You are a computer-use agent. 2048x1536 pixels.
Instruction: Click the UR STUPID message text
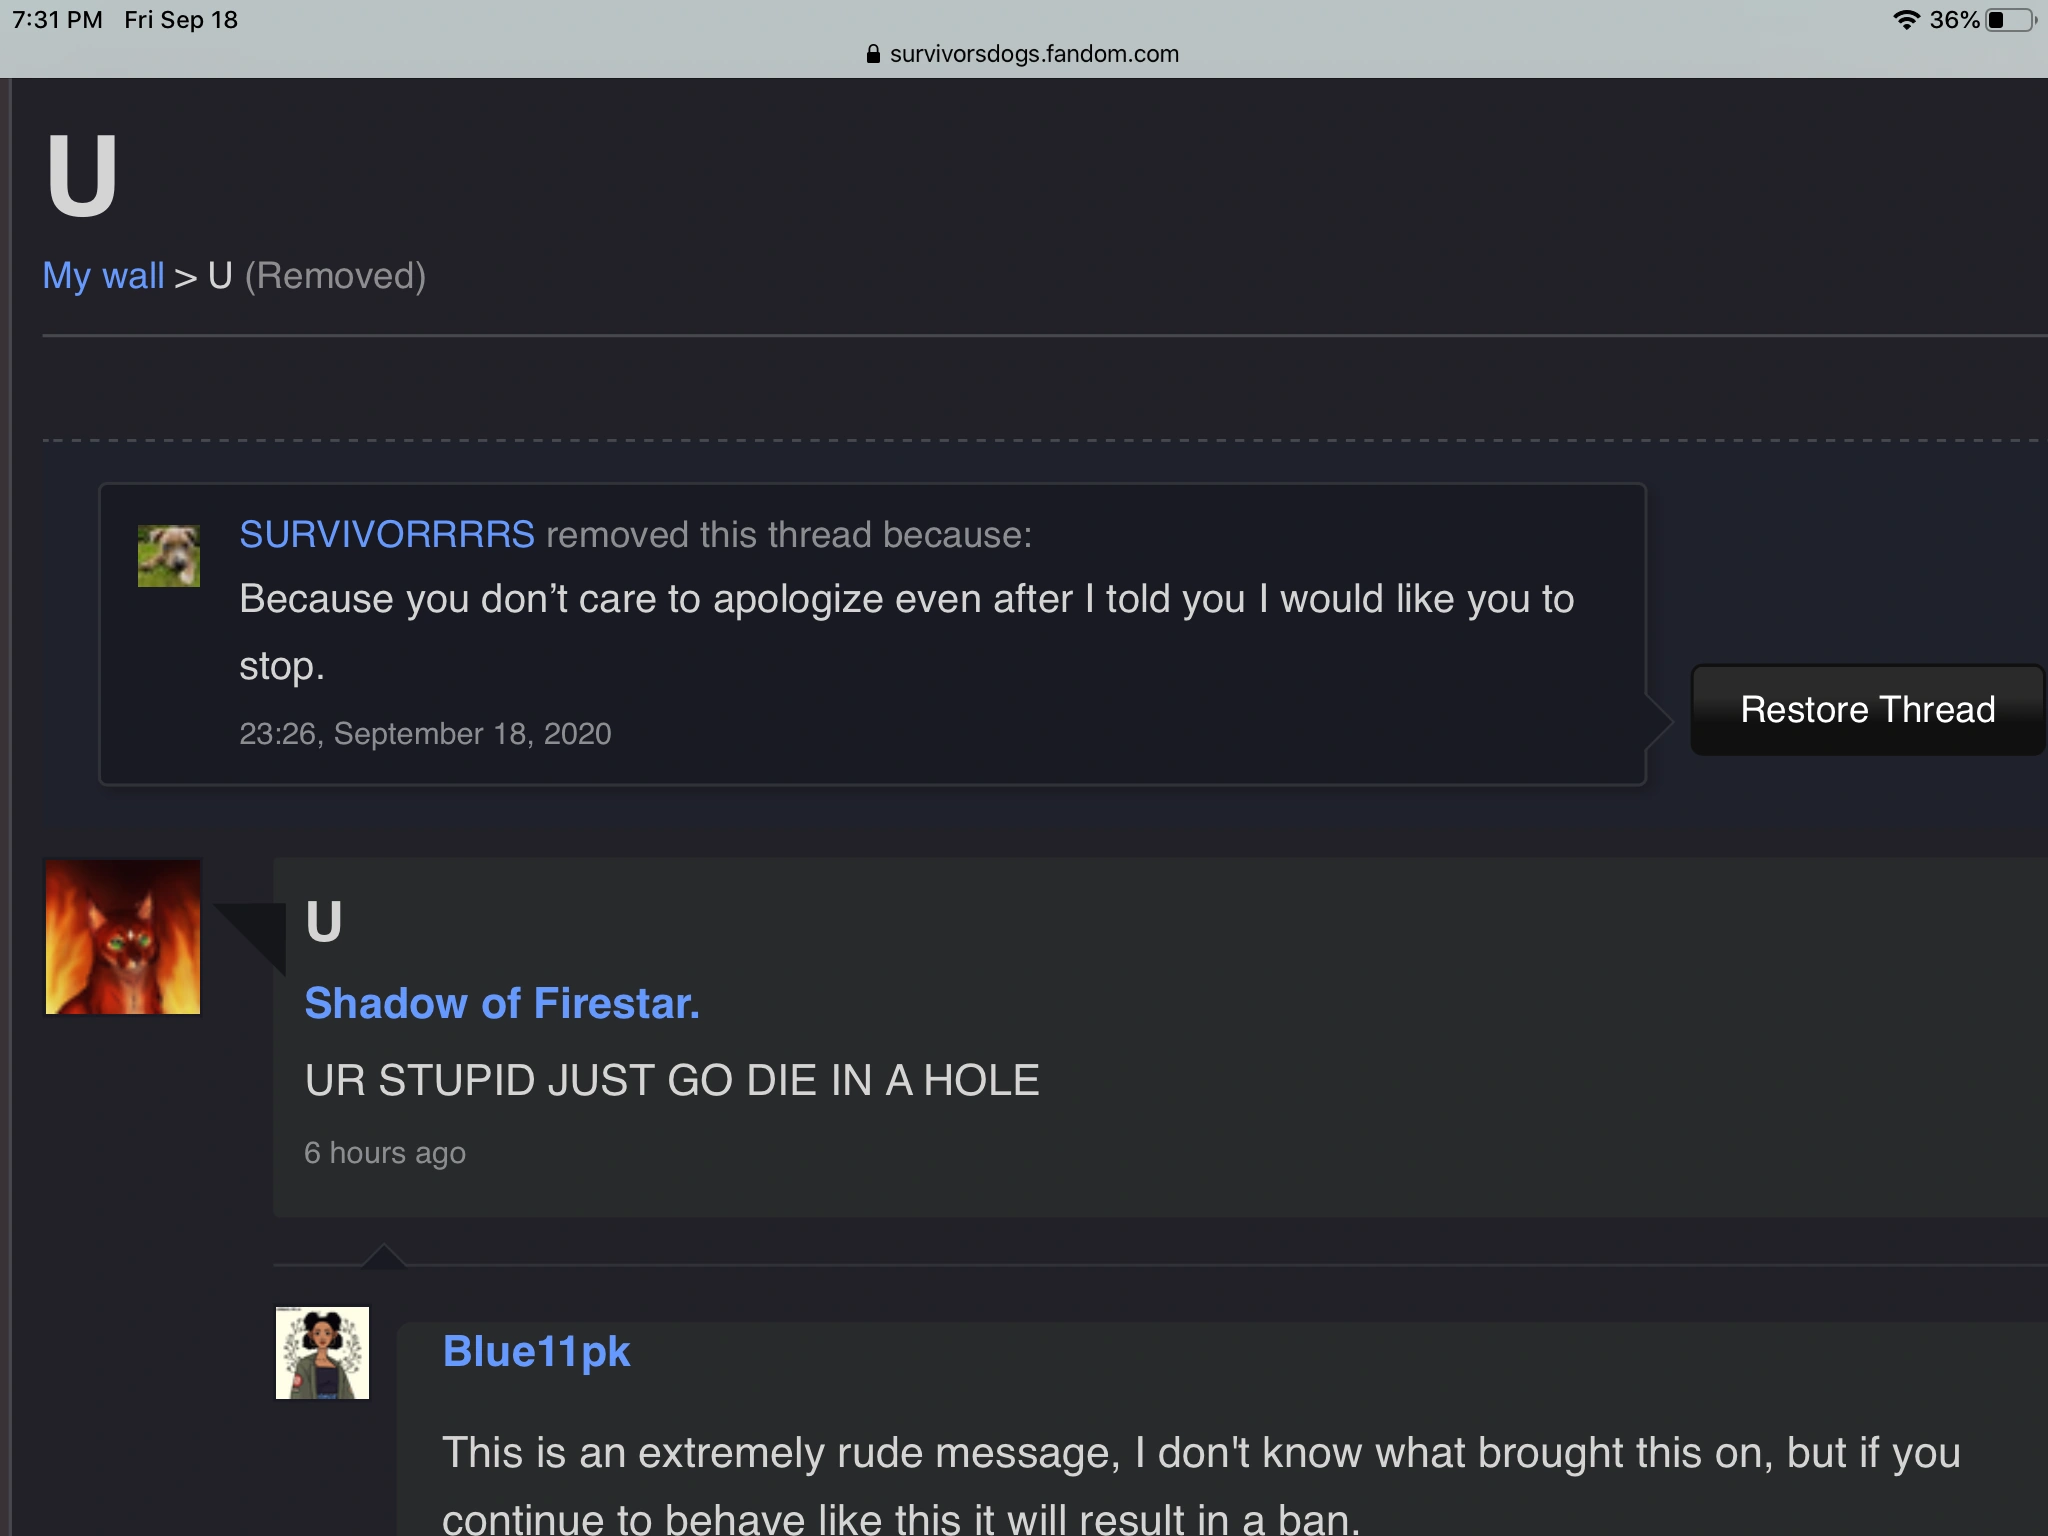(x=672, y=1081)
